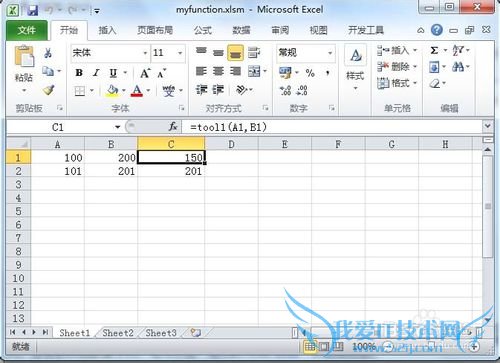Increase decimal places

(285, 90)
